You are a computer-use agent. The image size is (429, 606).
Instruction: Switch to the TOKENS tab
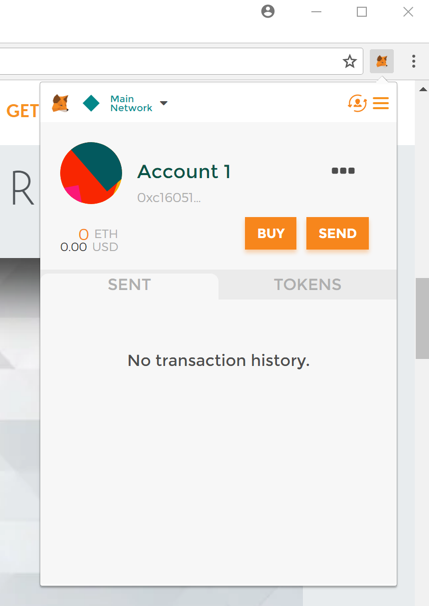coord(308,285)
